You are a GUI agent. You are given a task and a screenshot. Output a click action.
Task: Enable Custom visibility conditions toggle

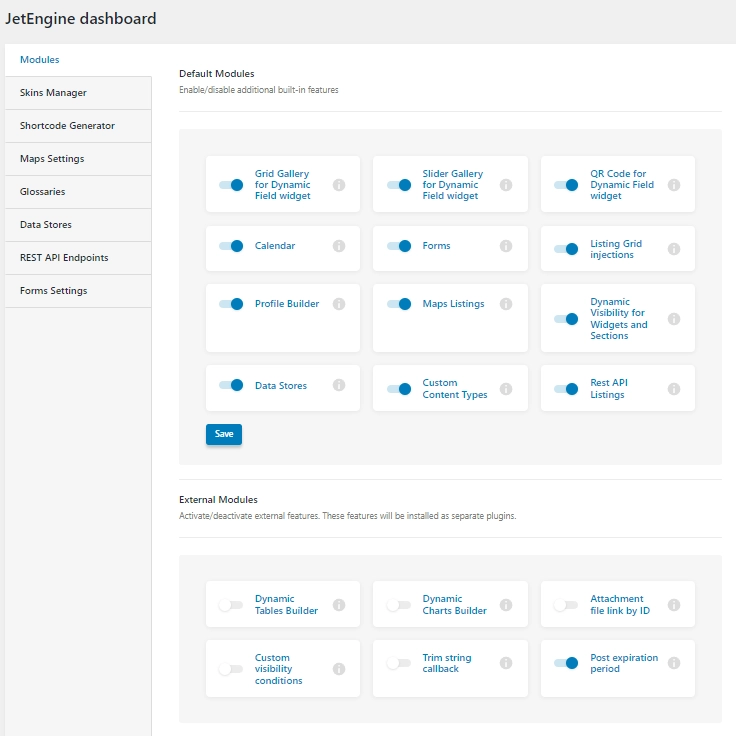tap(231, 669)
